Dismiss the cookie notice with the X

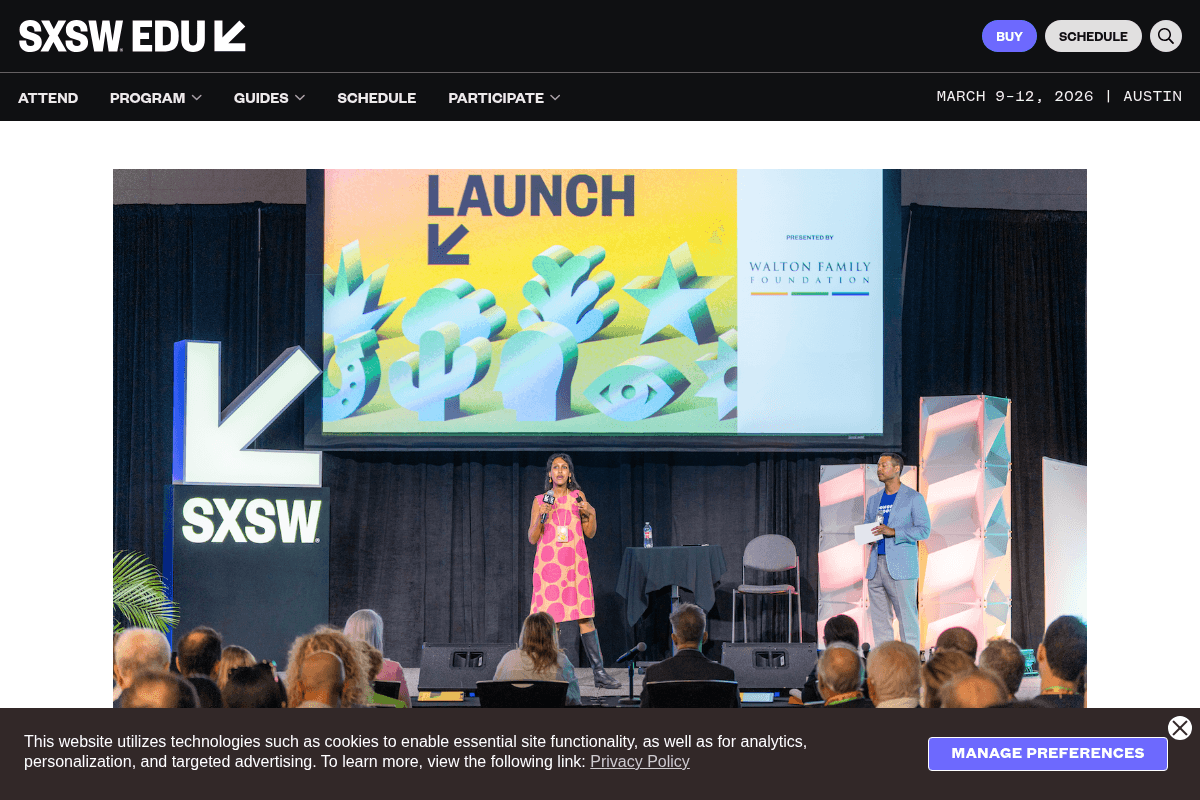[1180, 728]
